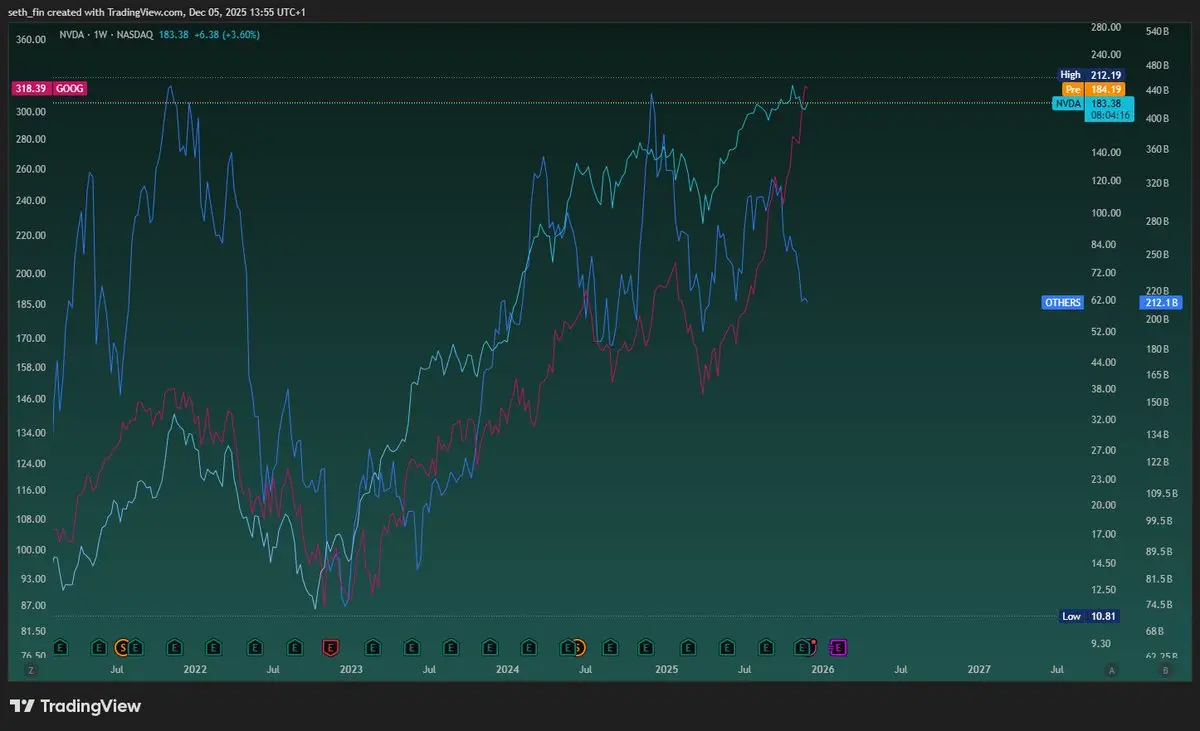Click the earnings marker directly left of the 2024 label
Image resolution: width=1200 pixels, height=731 pixels.
pyautogui.click(x=489, y=648)
